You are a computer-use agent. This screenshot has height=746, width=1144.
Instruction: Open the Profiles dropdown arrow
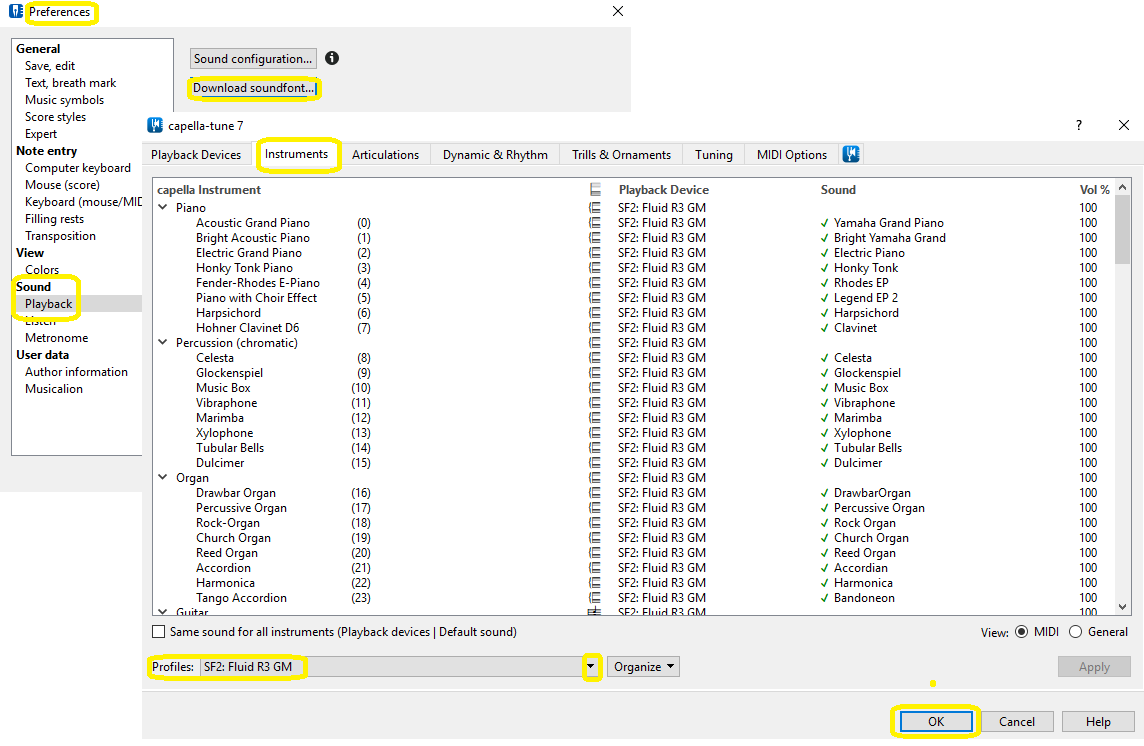(x=591, y=666)
